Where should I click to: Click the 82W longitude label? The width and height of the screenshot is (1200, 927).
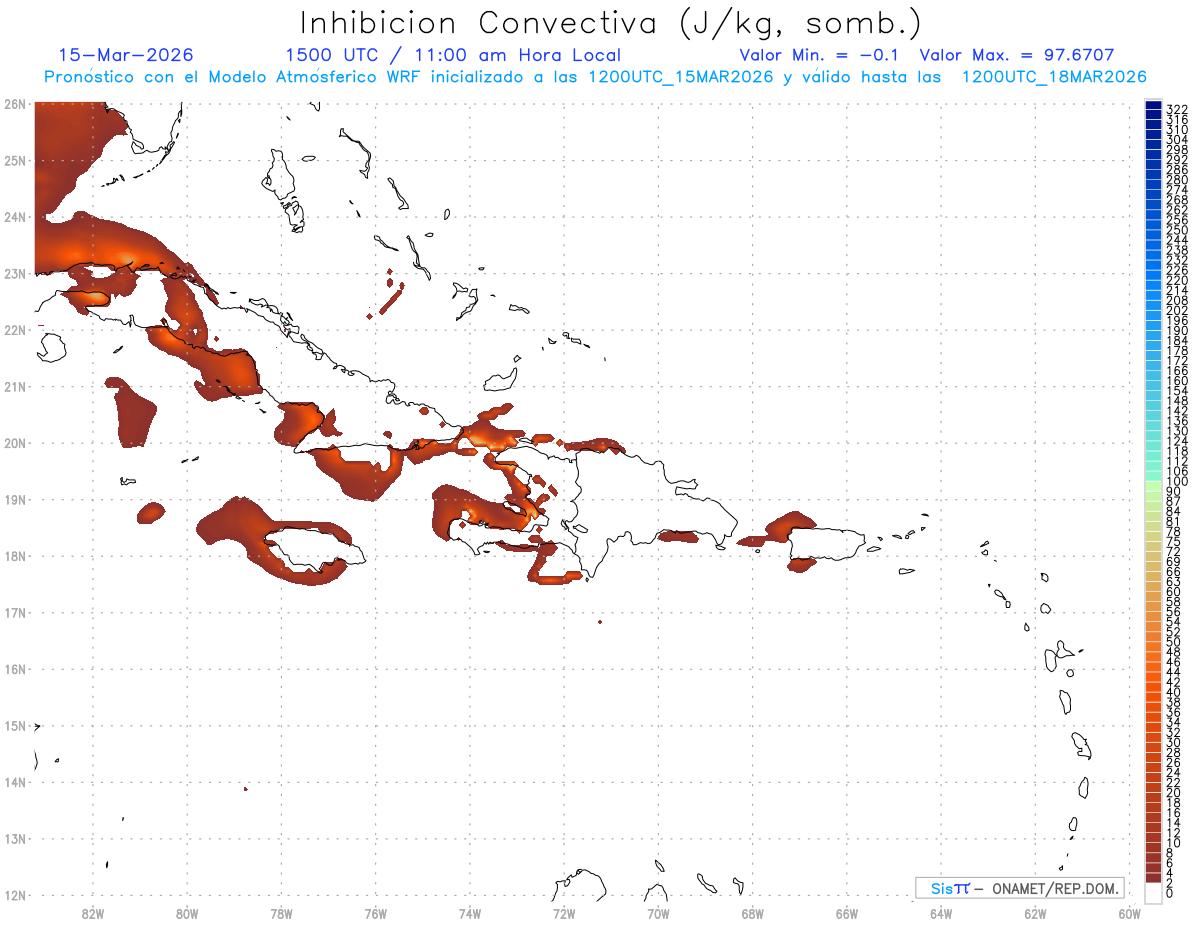(93, 912)
